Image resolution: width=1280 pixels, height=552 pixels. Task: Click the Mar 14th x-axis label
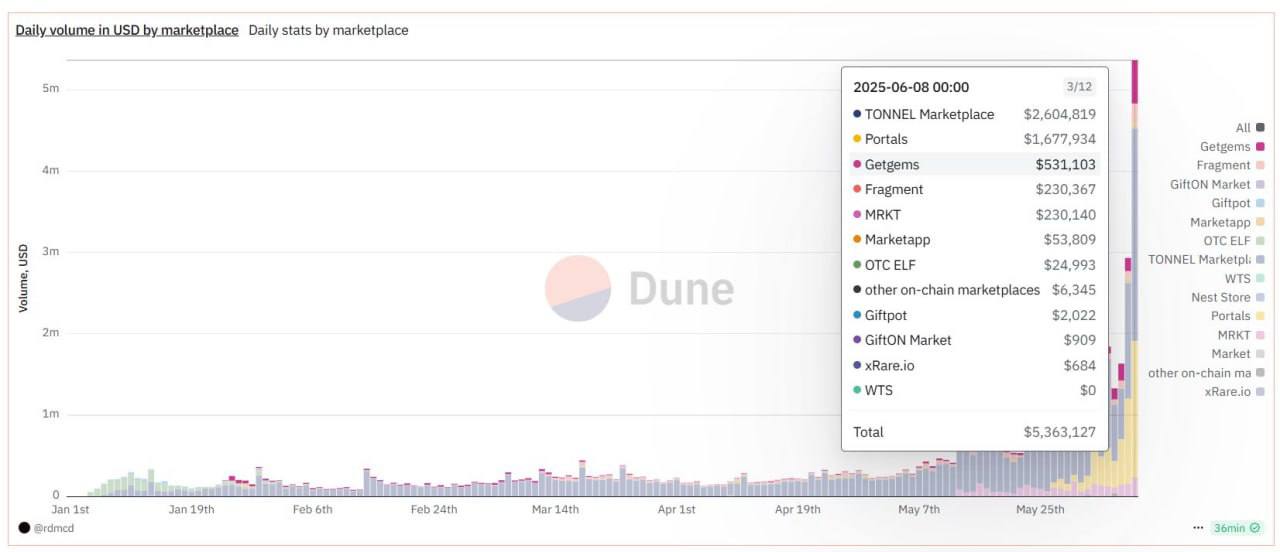[x=555, y=509]
